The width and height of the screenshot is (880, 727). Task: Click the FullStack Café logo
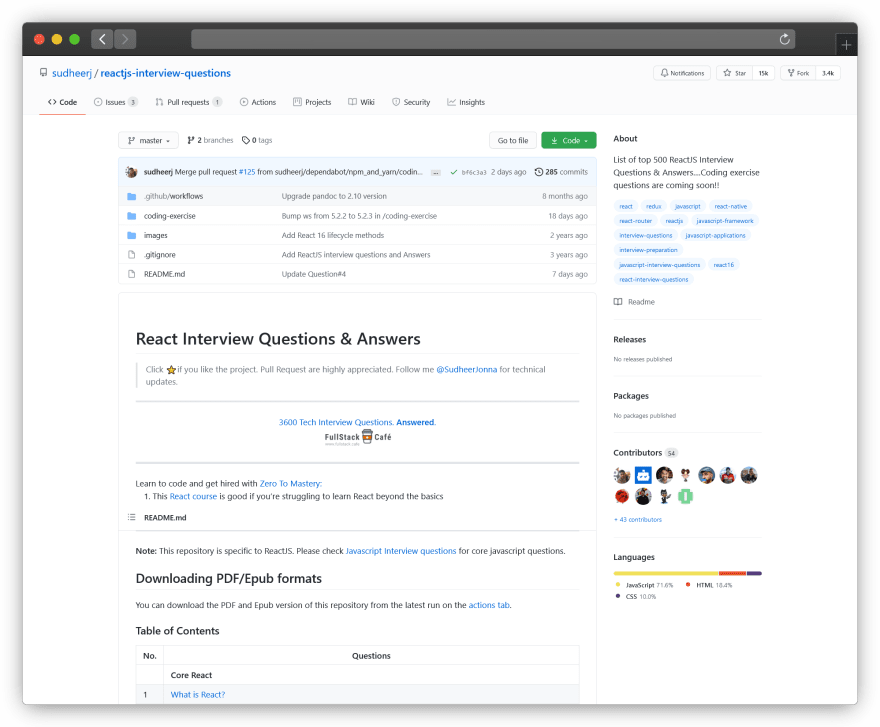[x=358, y=437]
